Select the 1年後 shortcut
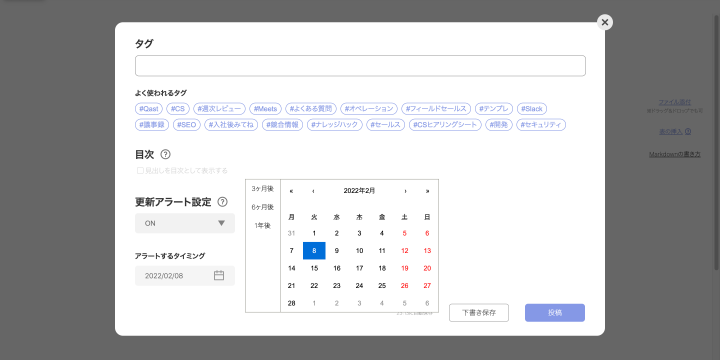The image size is (720, 360). pyautogui.click(x=263, y=225)
